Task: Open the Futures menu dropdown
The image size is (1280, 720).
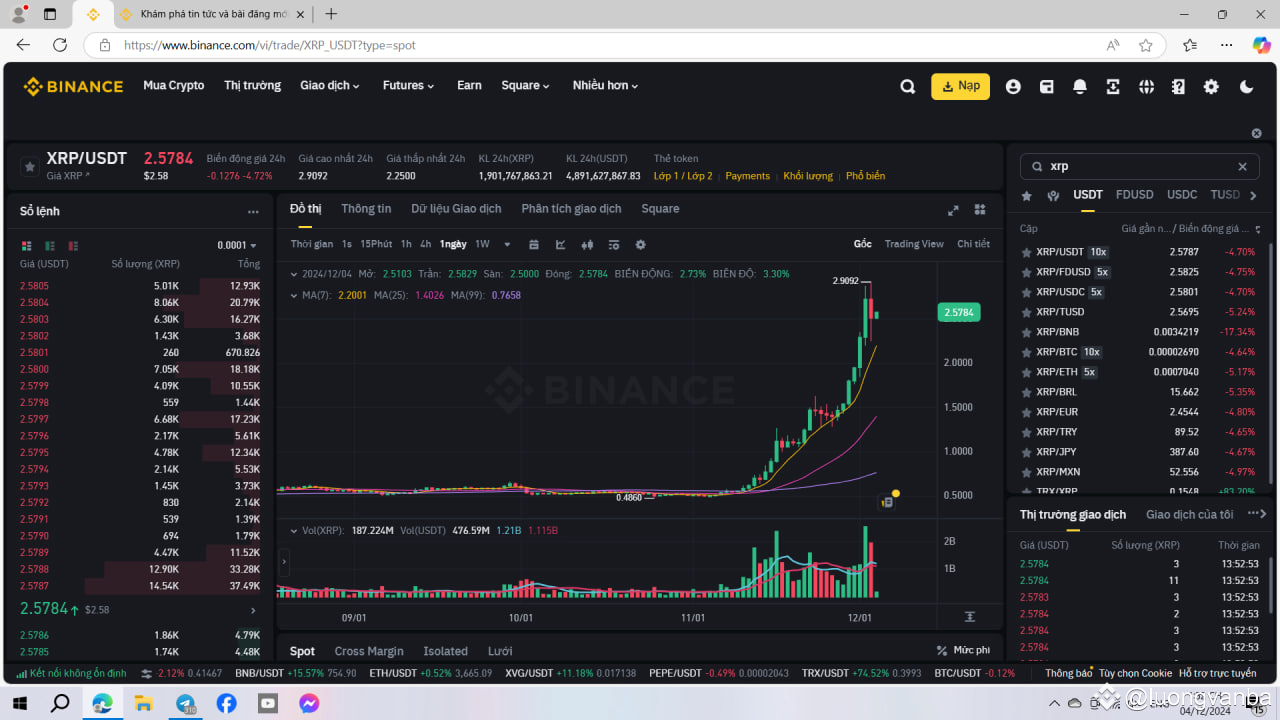Action: coord(408,86)
